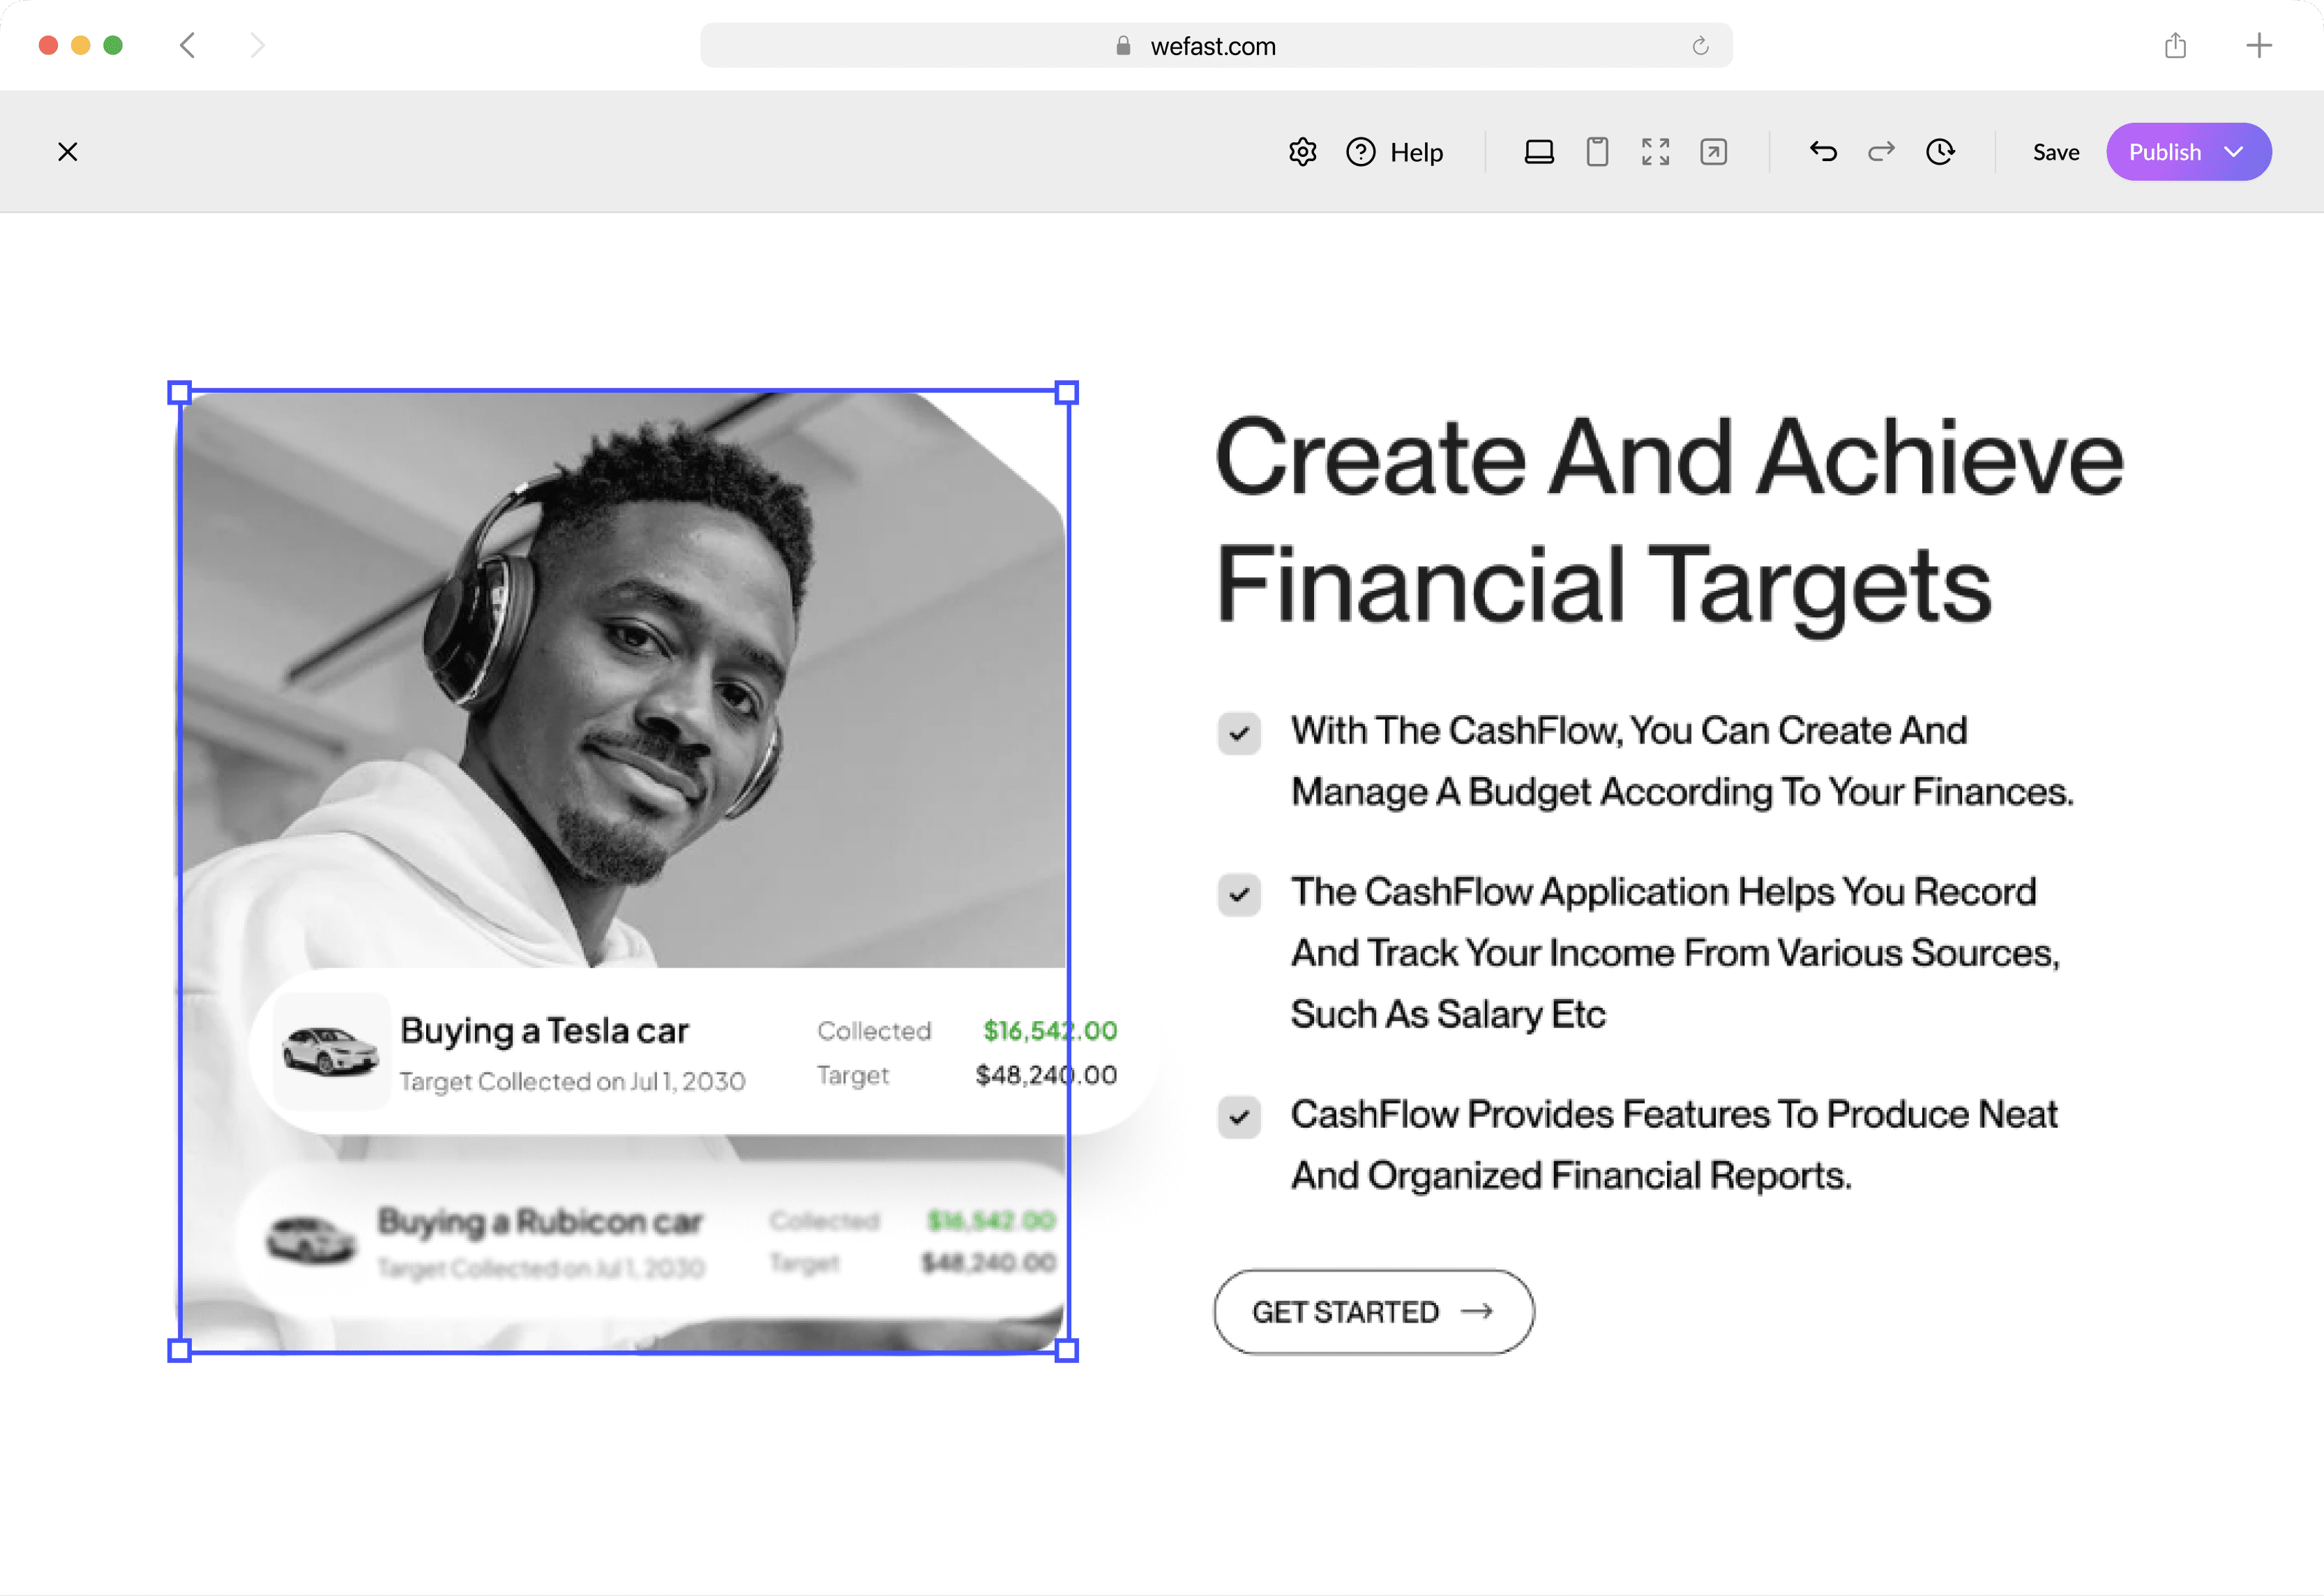Expand the Publish dropdown chevron
The width and height of the screenshot is (2324, 1596).
point(2234,152)
